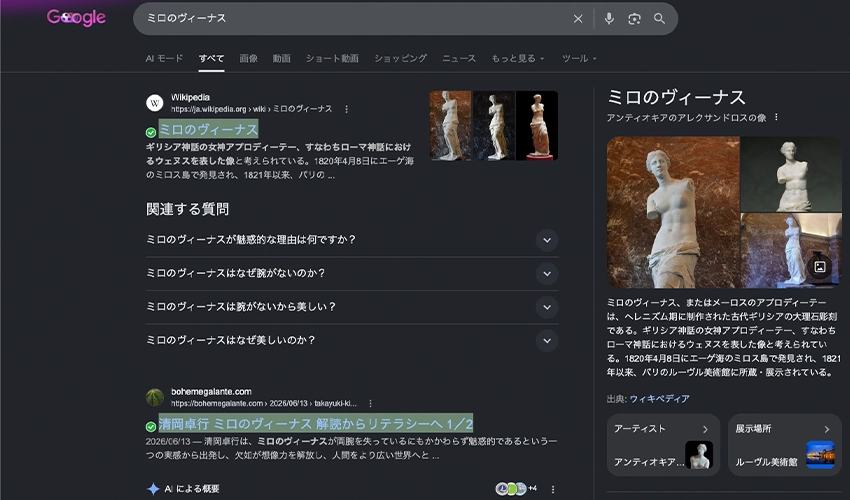The height and width of the screenshot is (500, 850).
Task: Open the AI overview's three-dot menu
Action: [x=553, y=489]
